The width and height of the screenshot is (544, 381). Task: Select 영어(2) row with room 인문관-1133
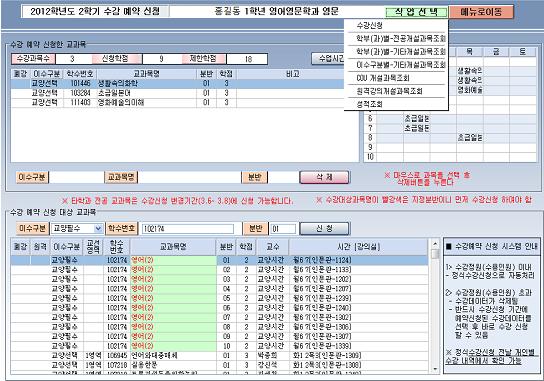tap(220, 270)
